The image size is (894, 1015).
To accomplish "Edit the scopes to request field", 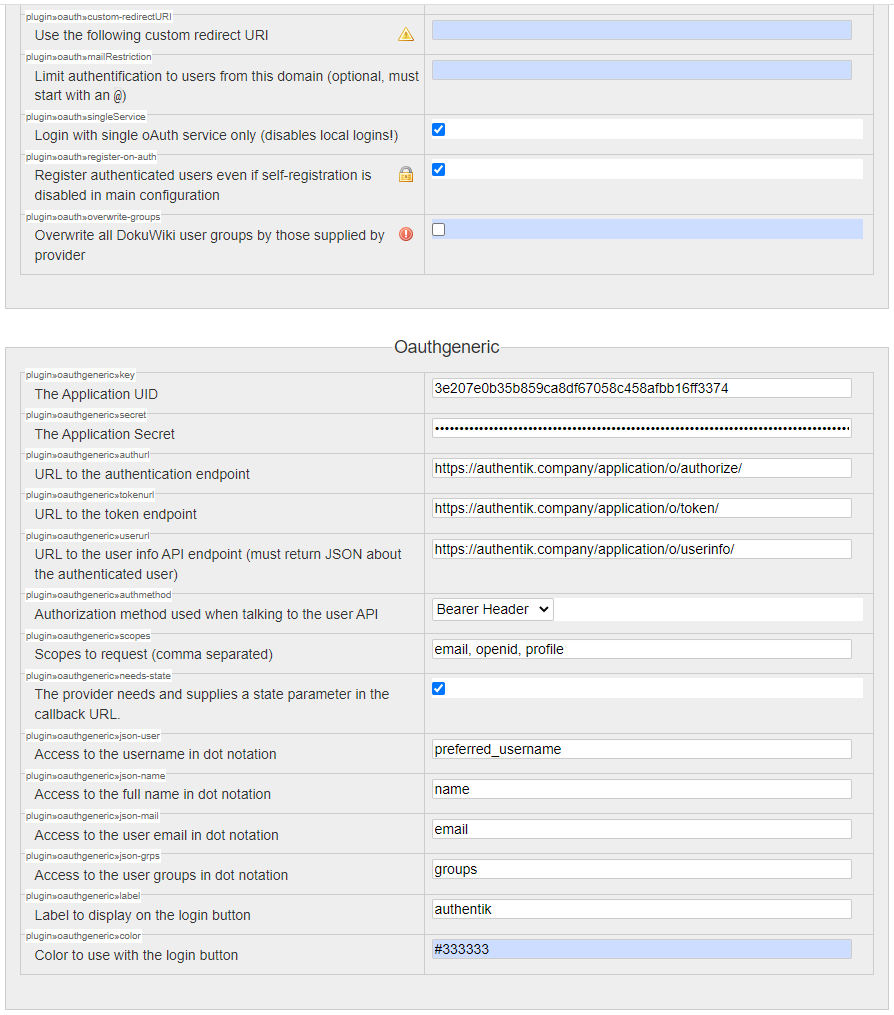I will (641, 648).
